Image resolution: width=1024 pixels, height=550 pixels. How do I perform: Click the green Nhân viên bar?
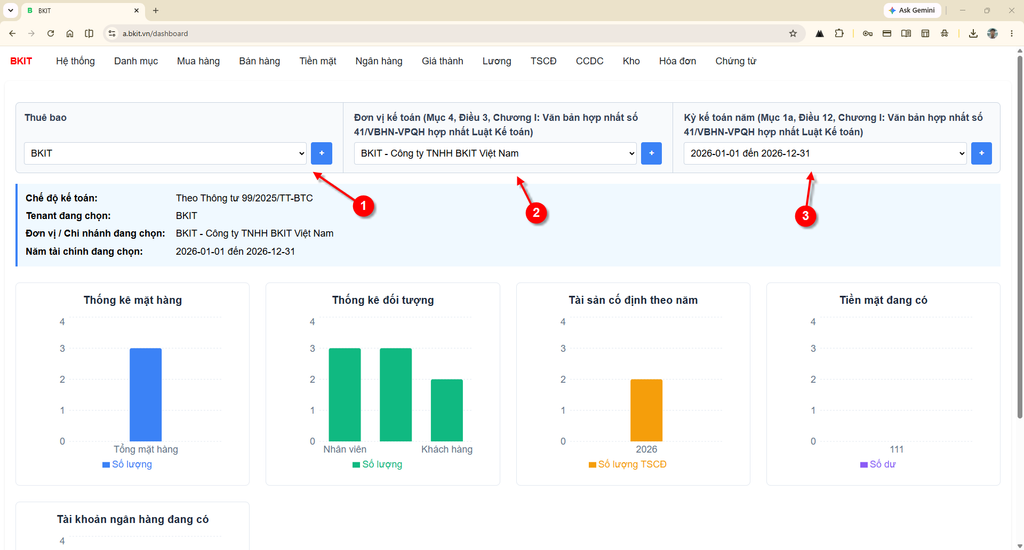coord(345,395)
